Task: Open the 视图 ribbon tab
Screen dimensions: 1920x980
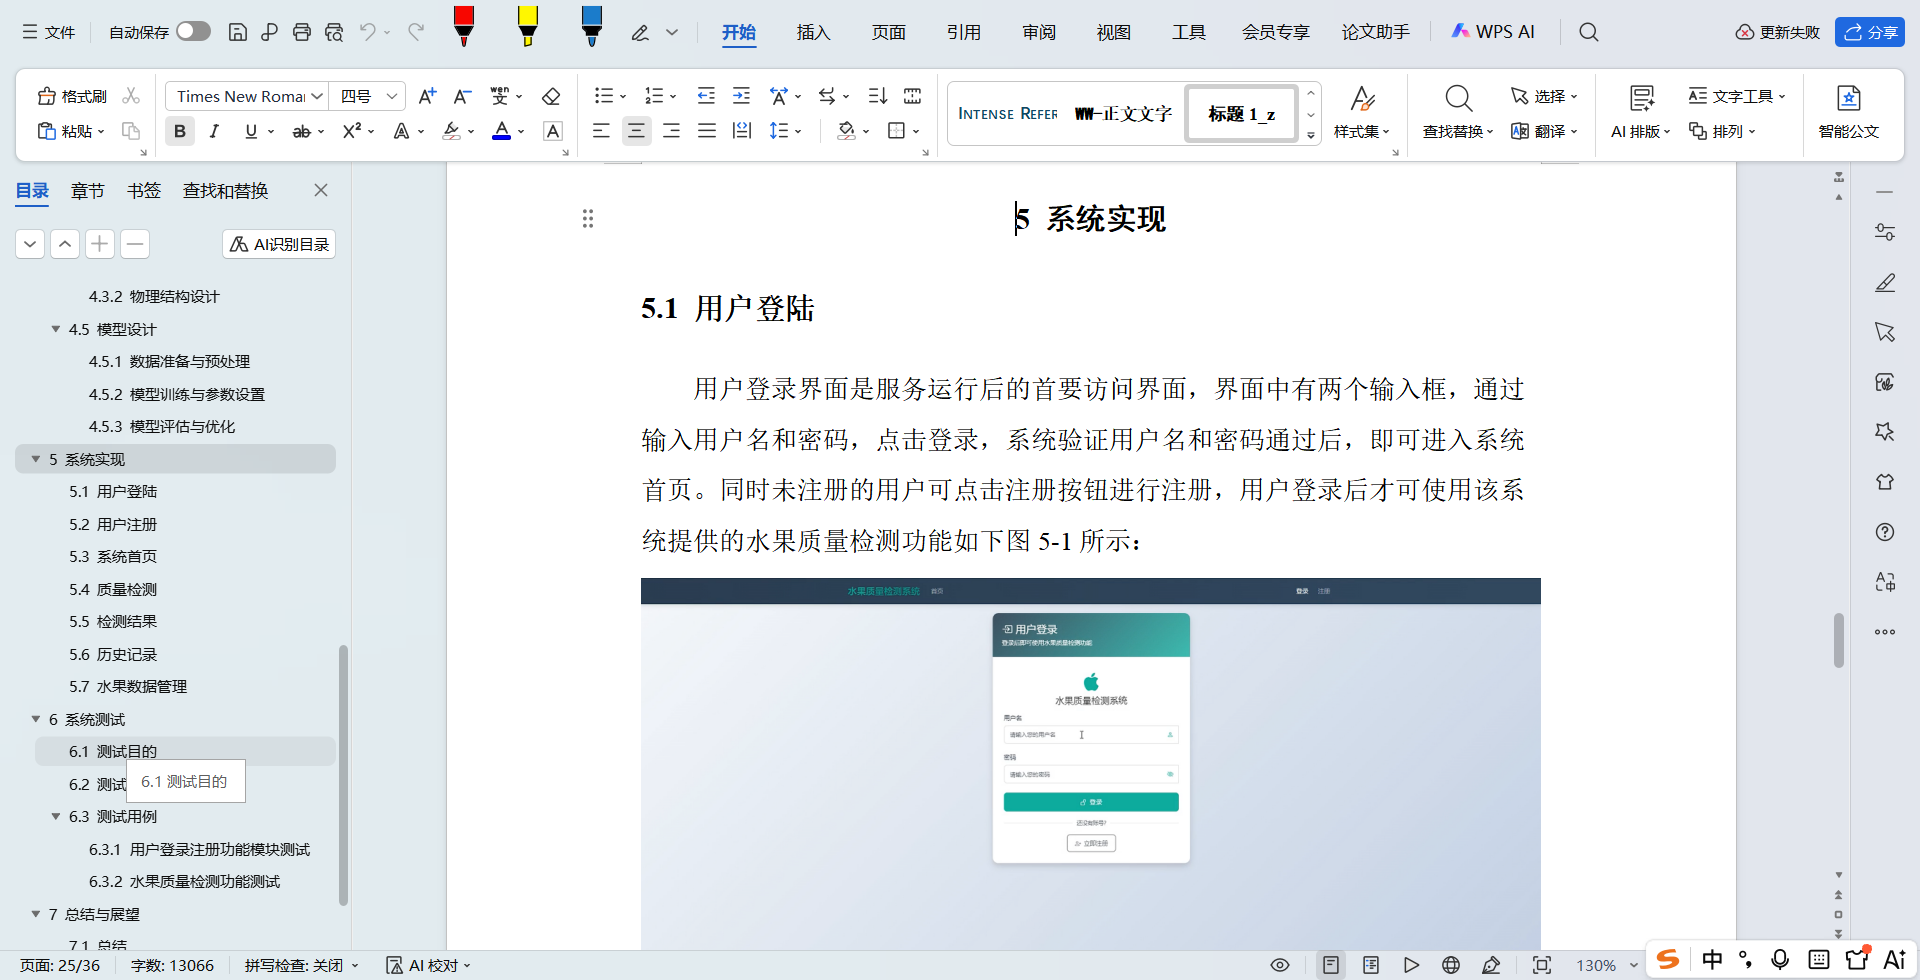Action: tap(1113, 32)
